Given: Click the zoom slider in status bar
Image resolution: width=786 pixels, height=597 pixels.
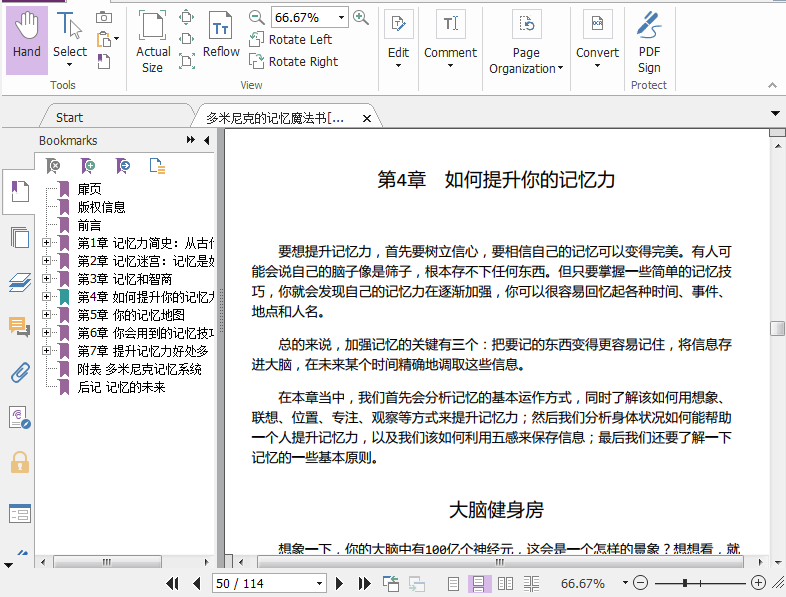Looking at the screenshot, I should click(687, 583).
